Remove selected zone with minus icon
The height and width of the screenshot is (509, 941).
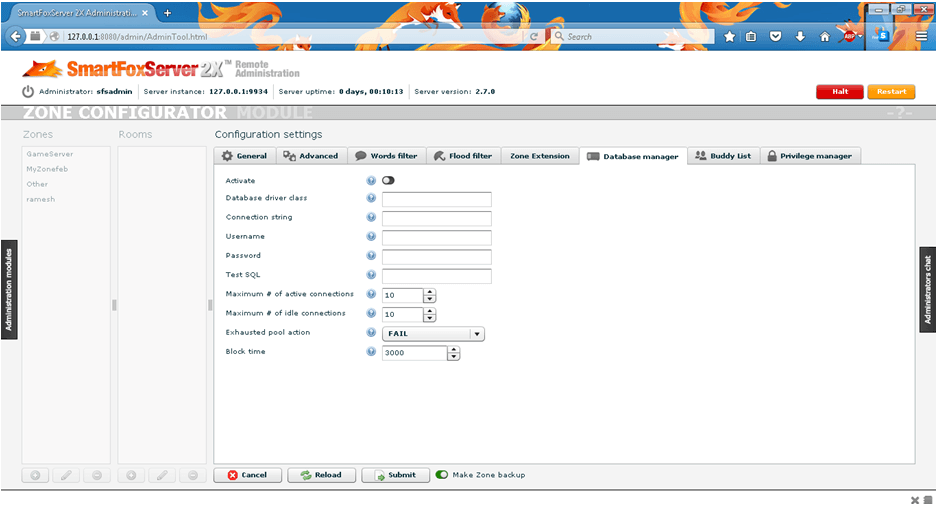pos(97,475)
